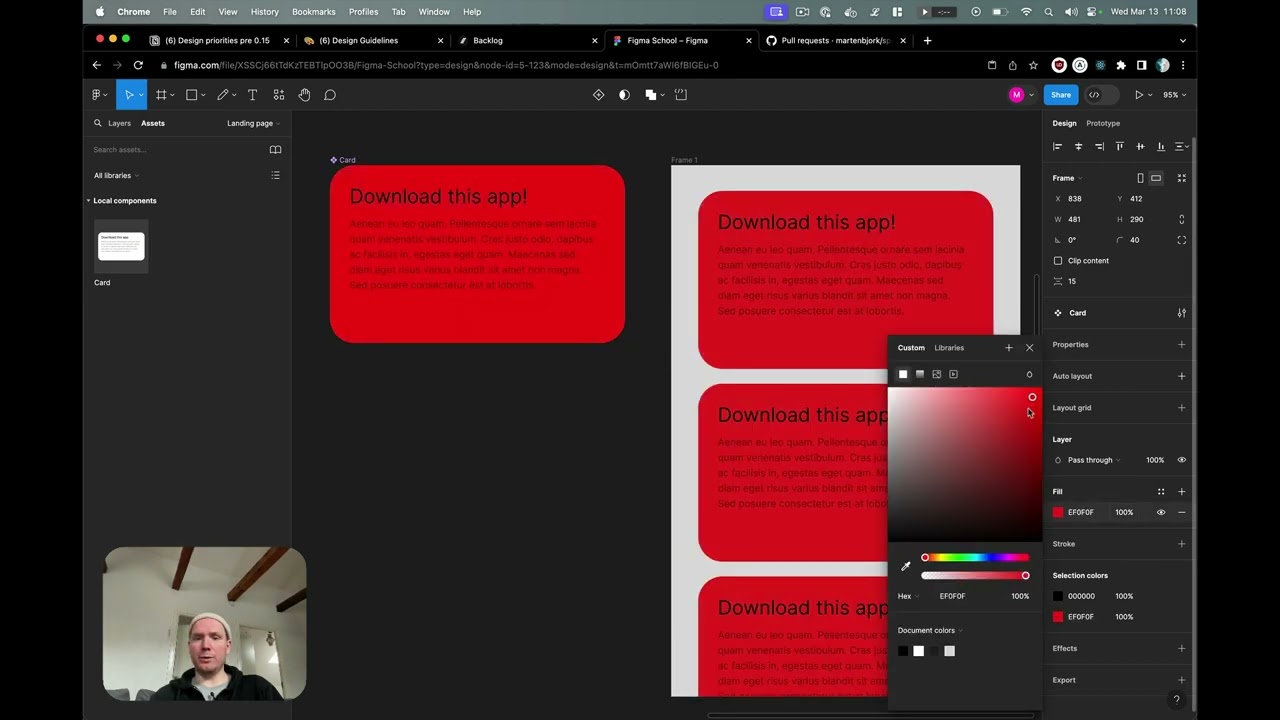Click the Share button
The width and height of the screenshot is (1280, 720).
1061,95
